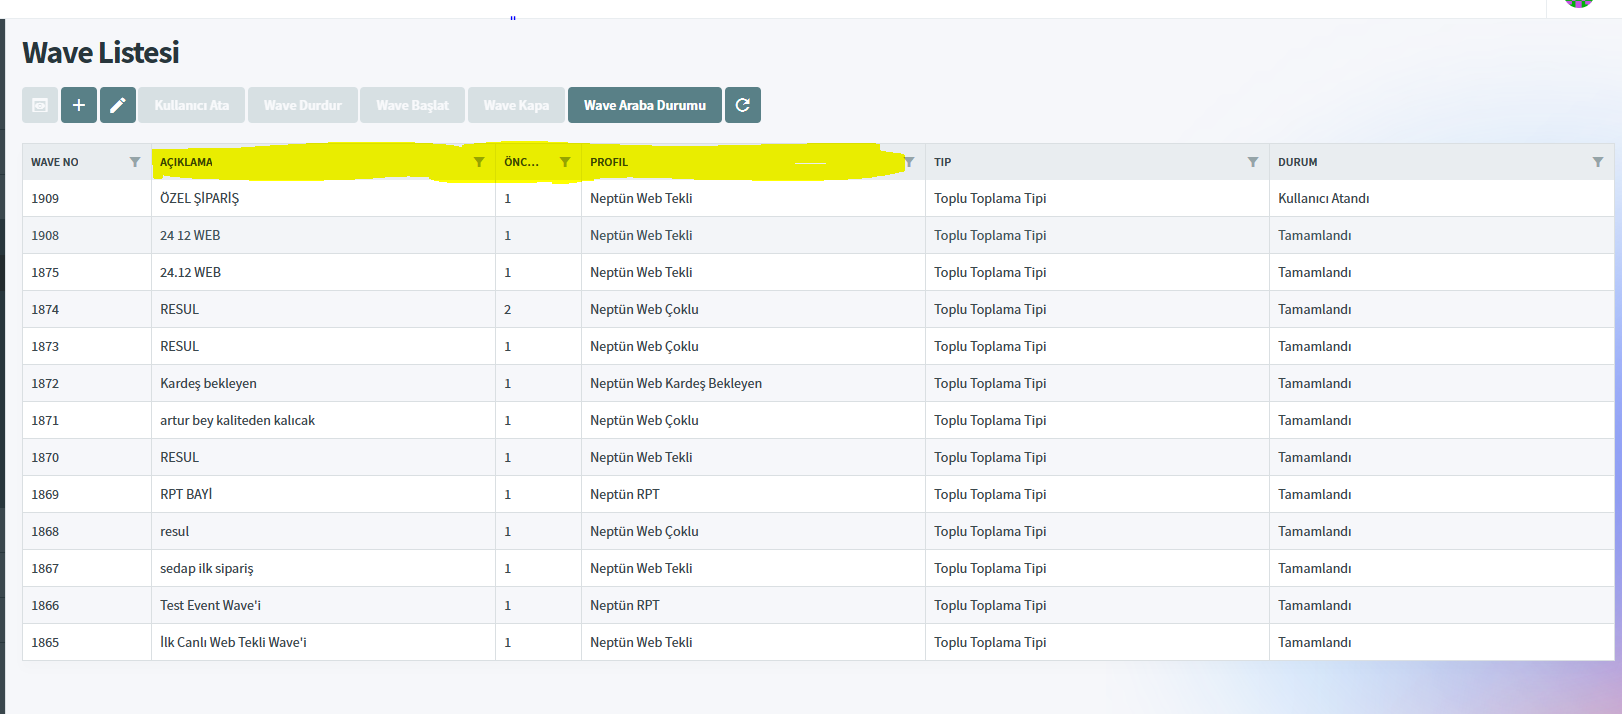Click Tamamlandı status in row 1908
Image resolution: width=1622 pixels, height=714 pixels.
1315,235
